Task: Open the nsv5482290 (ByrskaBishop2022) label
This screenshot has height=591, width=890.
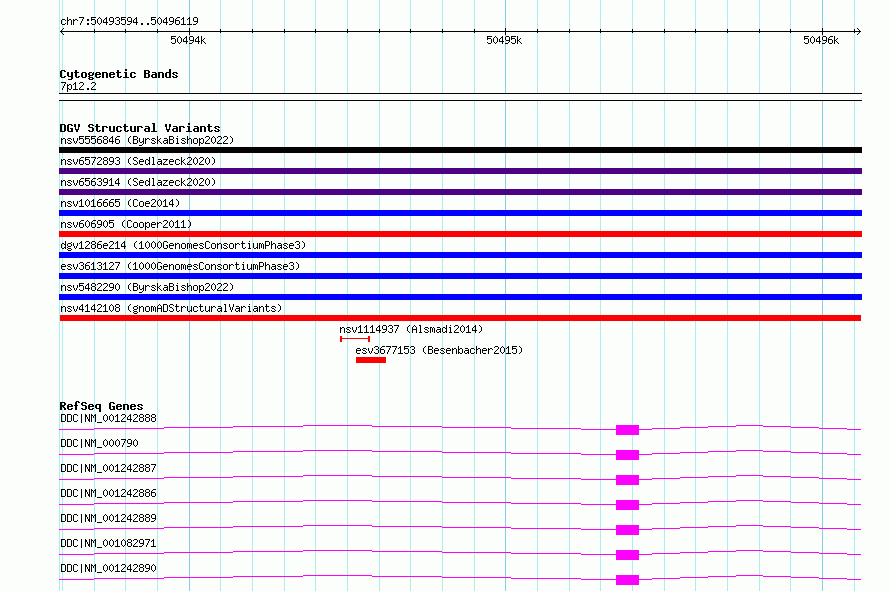Action: (x=147, y=287)
